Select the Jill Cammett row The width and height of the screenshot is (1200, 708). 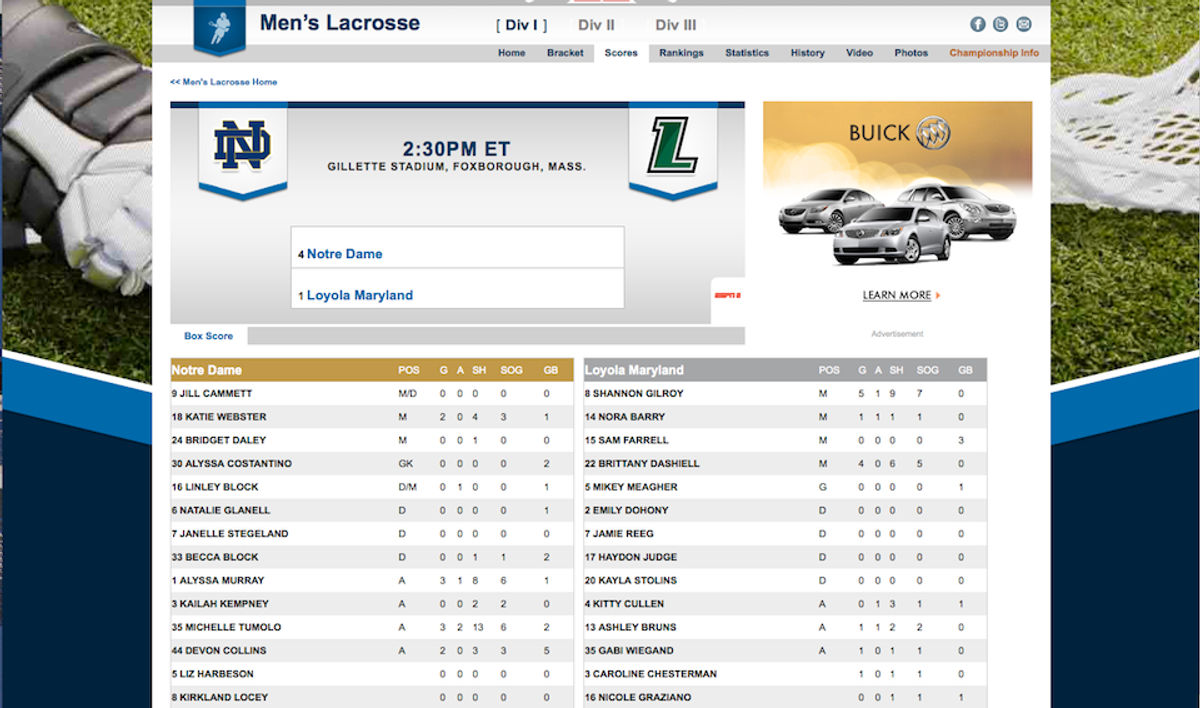372,394
